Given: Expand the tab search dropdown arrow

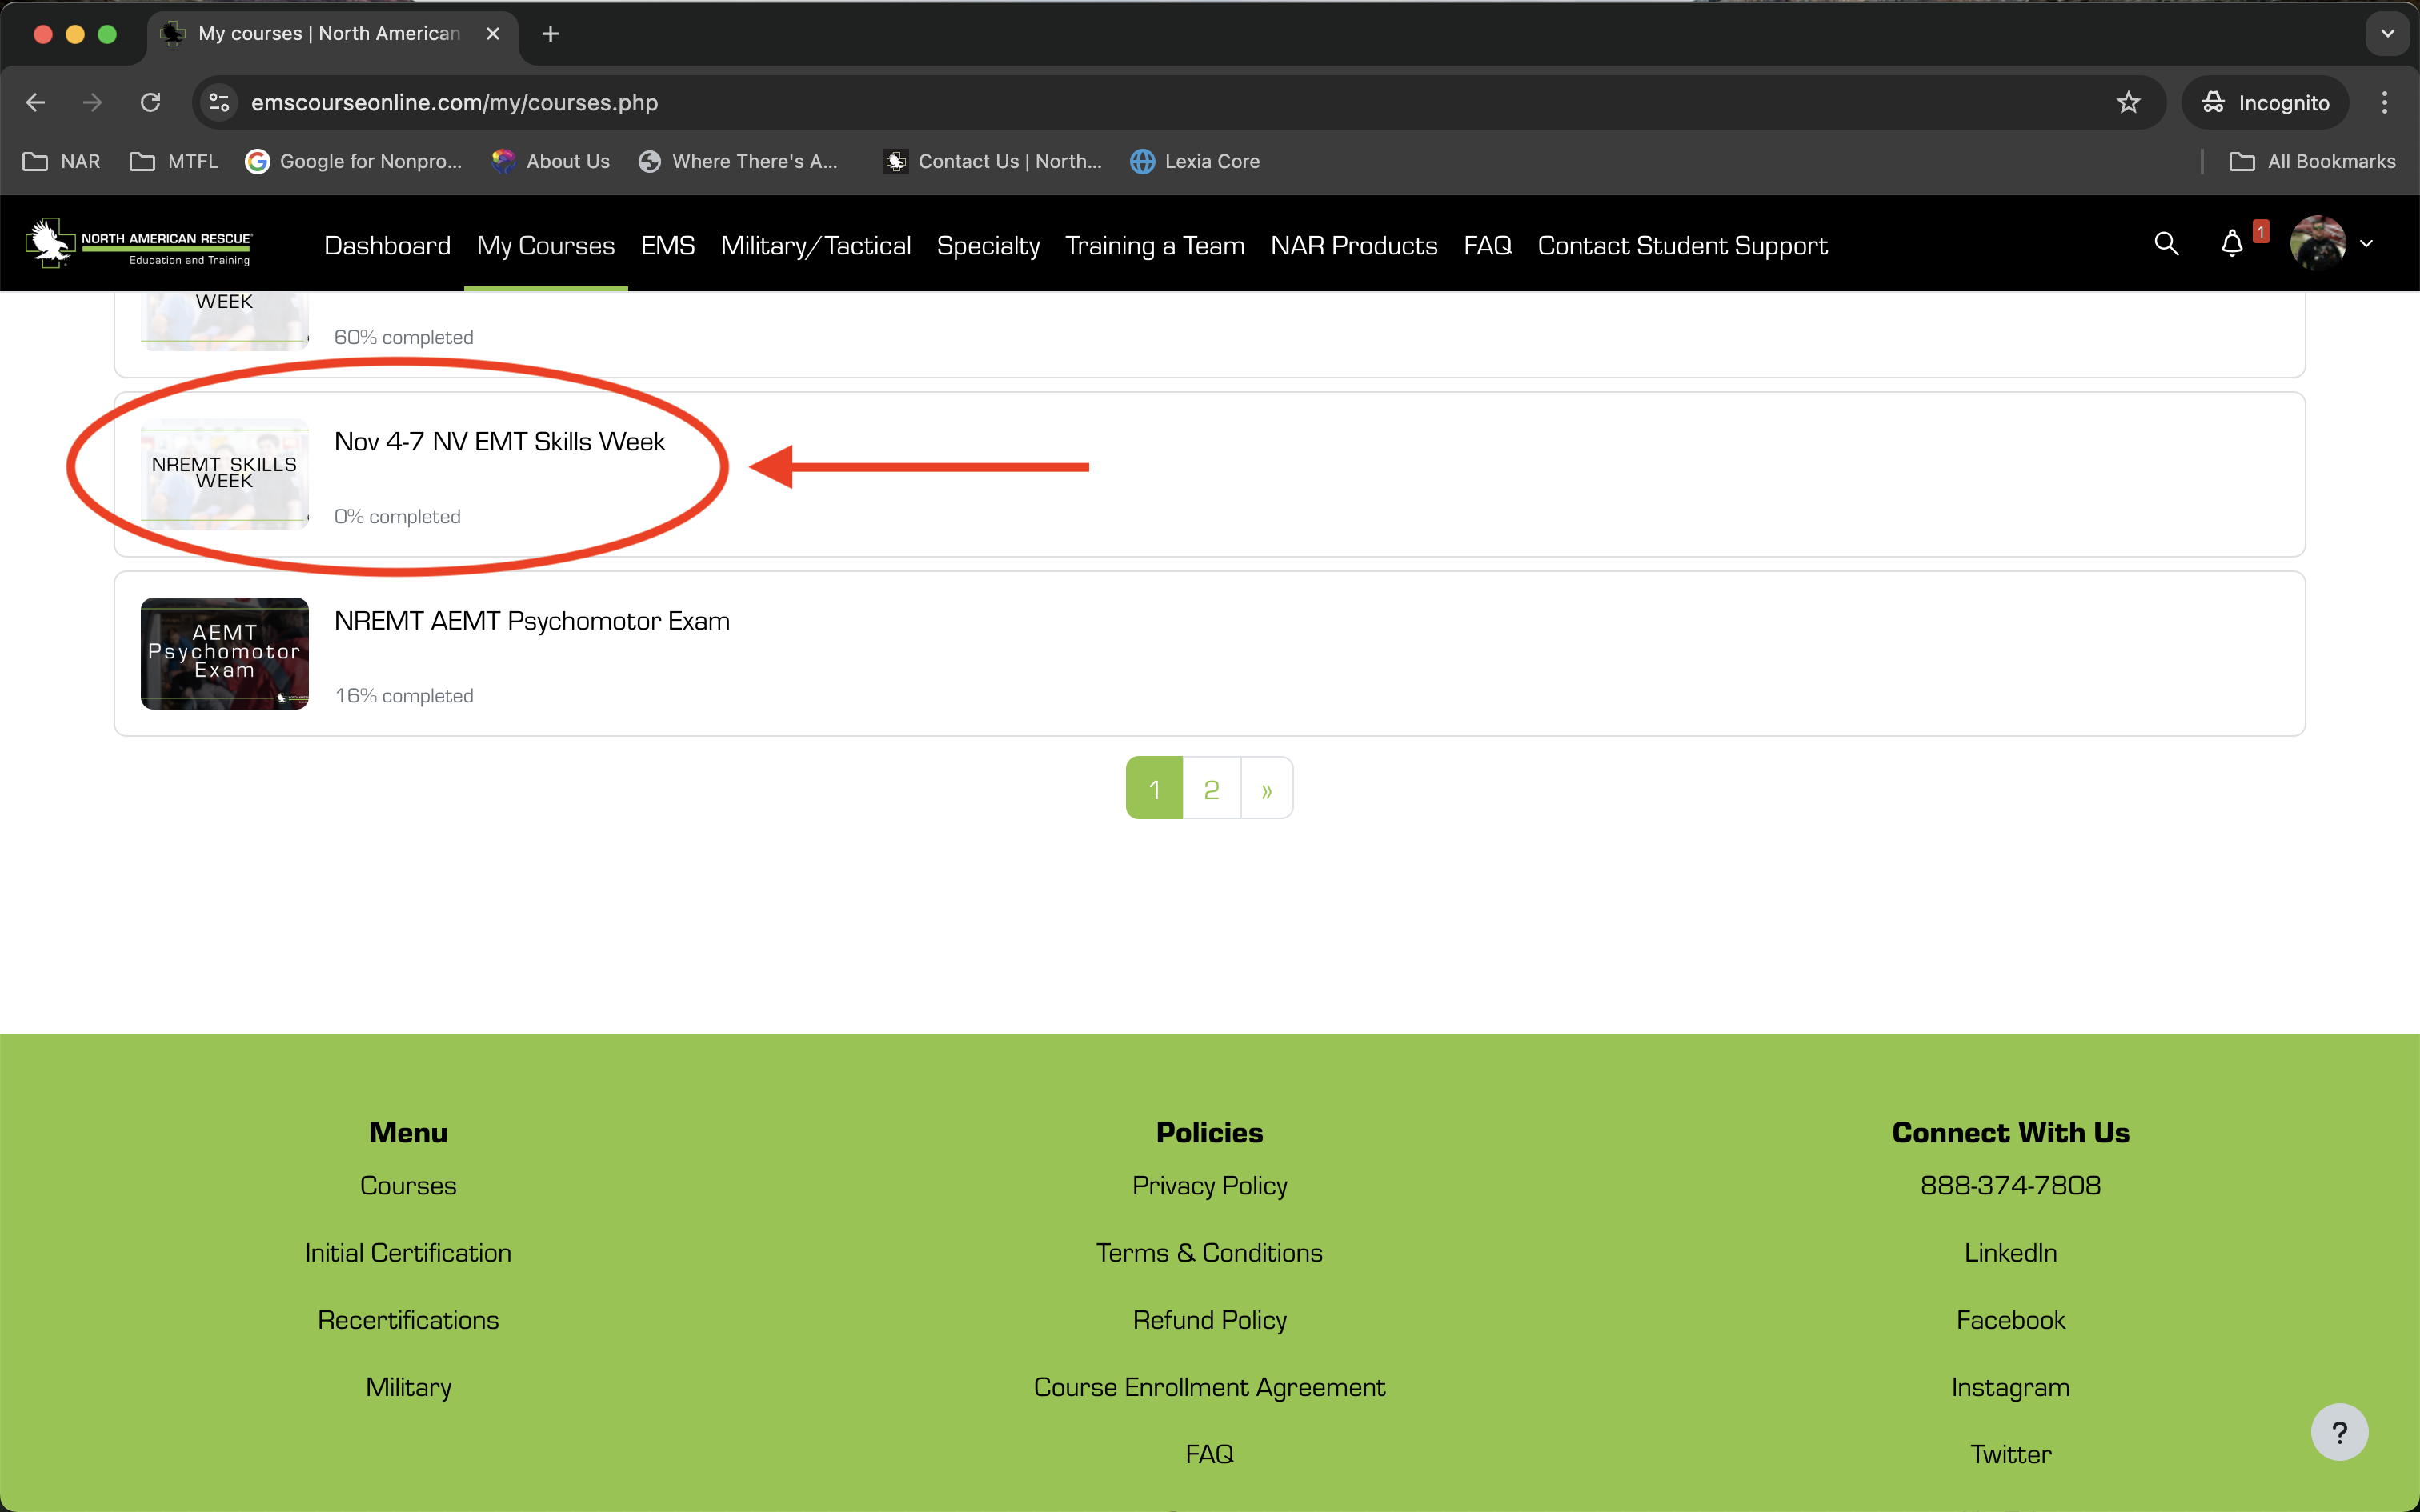Looking at the screenshot, I should pos(2387,34).
